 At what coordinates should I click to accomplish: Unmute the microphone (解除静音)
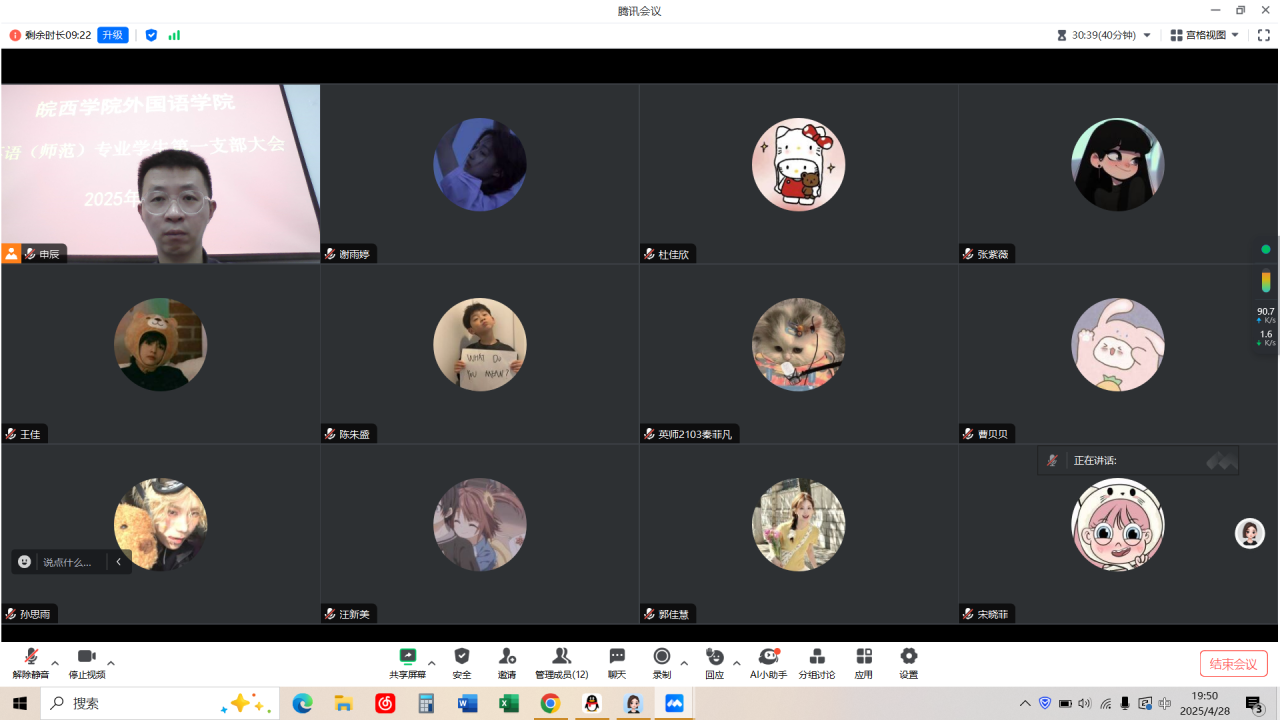tap(31, 663)
